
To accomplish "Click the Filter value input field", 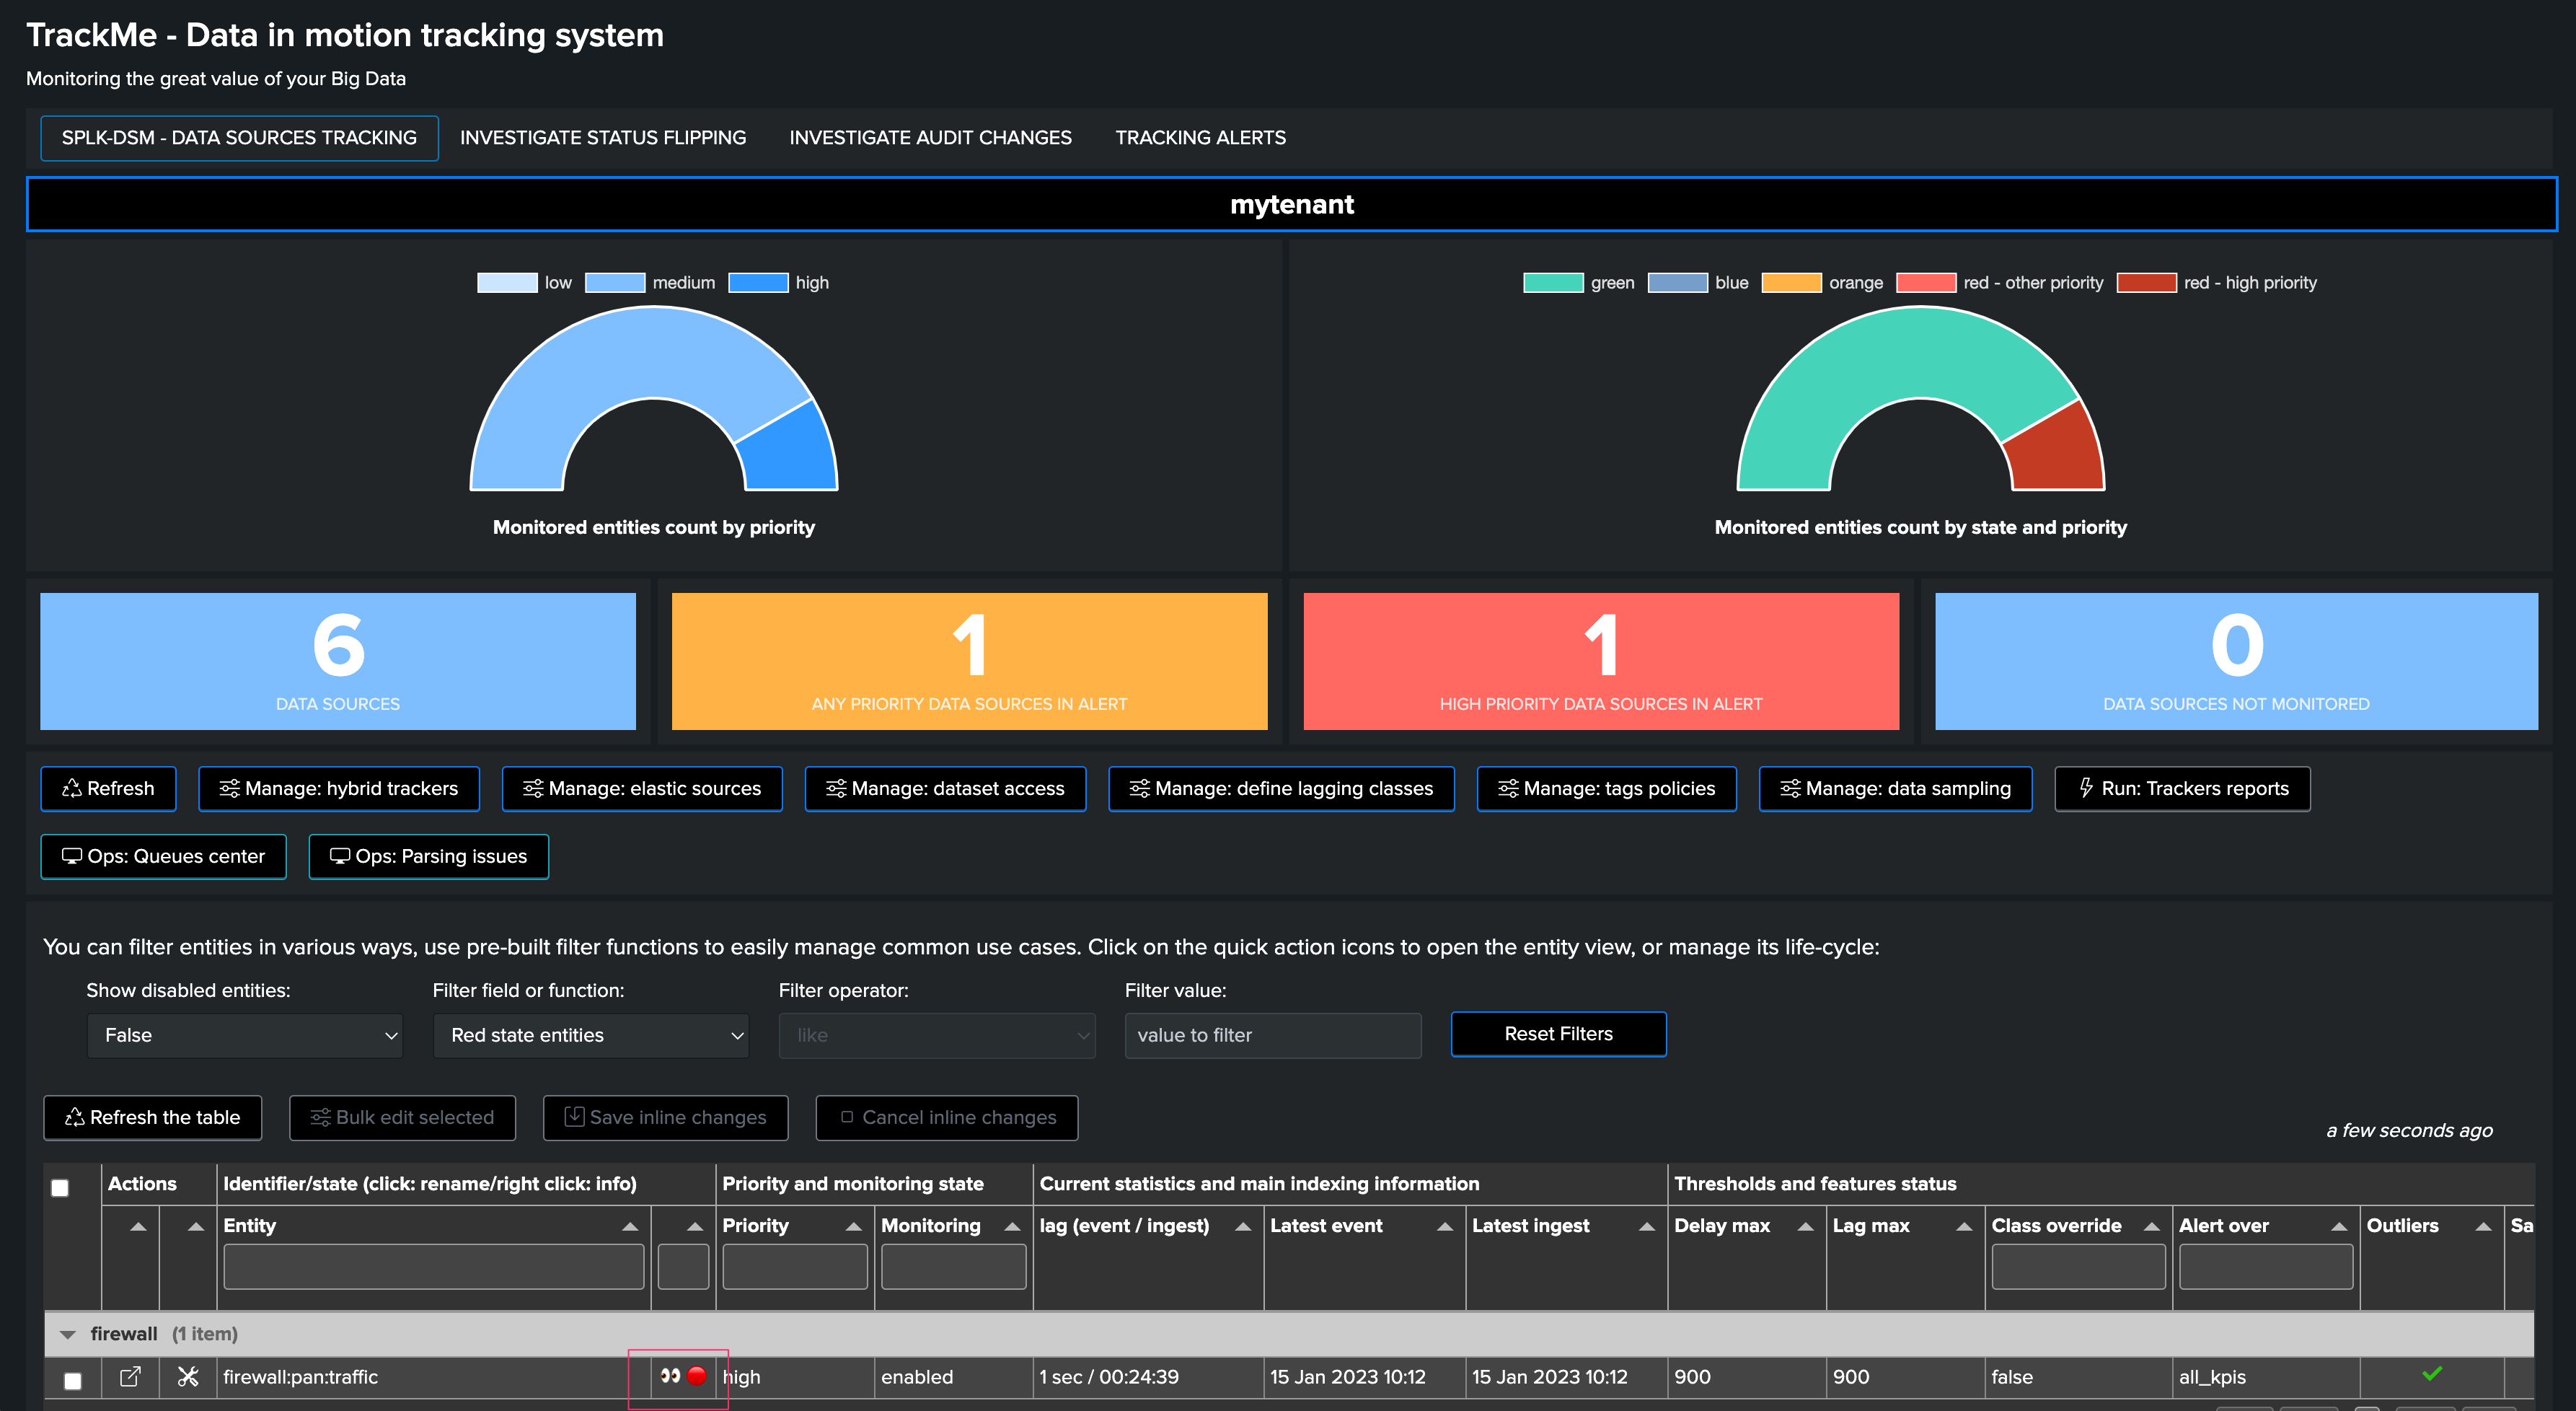I will tap(1273, 1035).
